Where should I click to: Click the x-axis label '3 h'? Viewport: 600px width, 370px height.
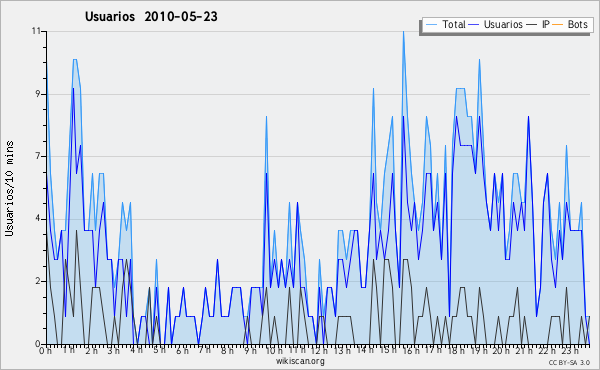pos(114,350)
